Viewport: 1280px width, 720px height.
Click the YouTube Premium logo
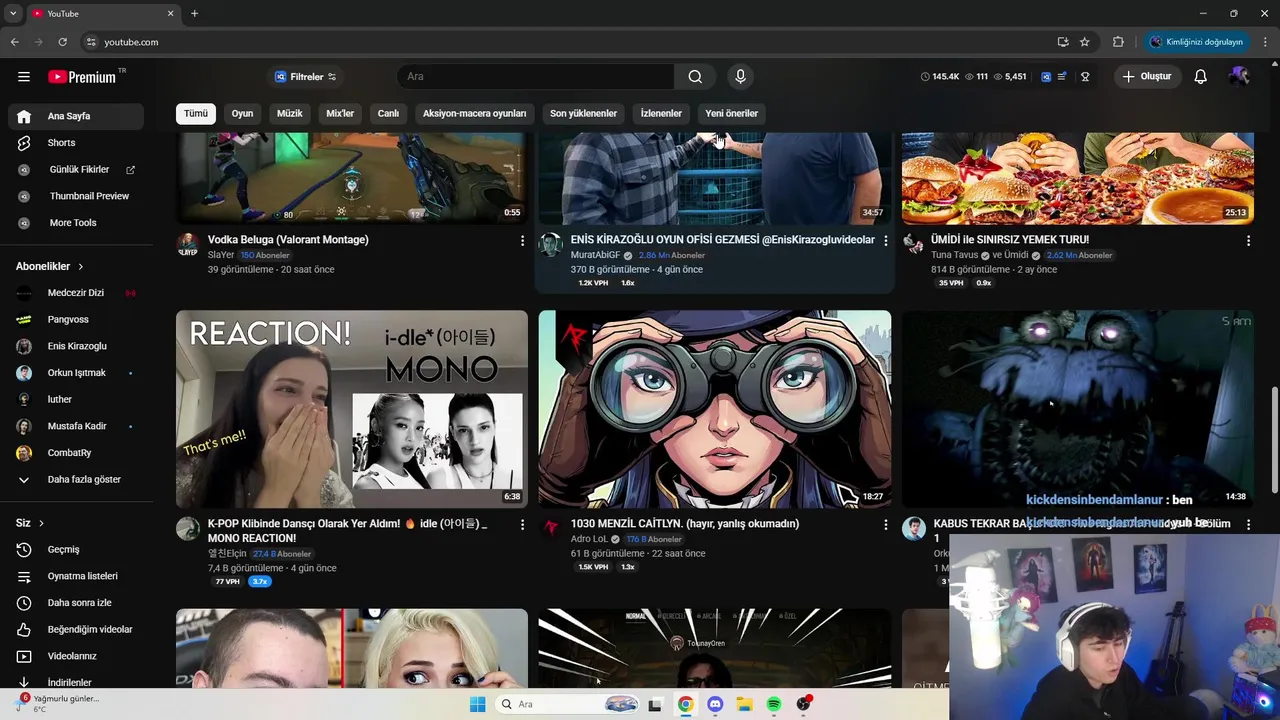tap(84, 77)
